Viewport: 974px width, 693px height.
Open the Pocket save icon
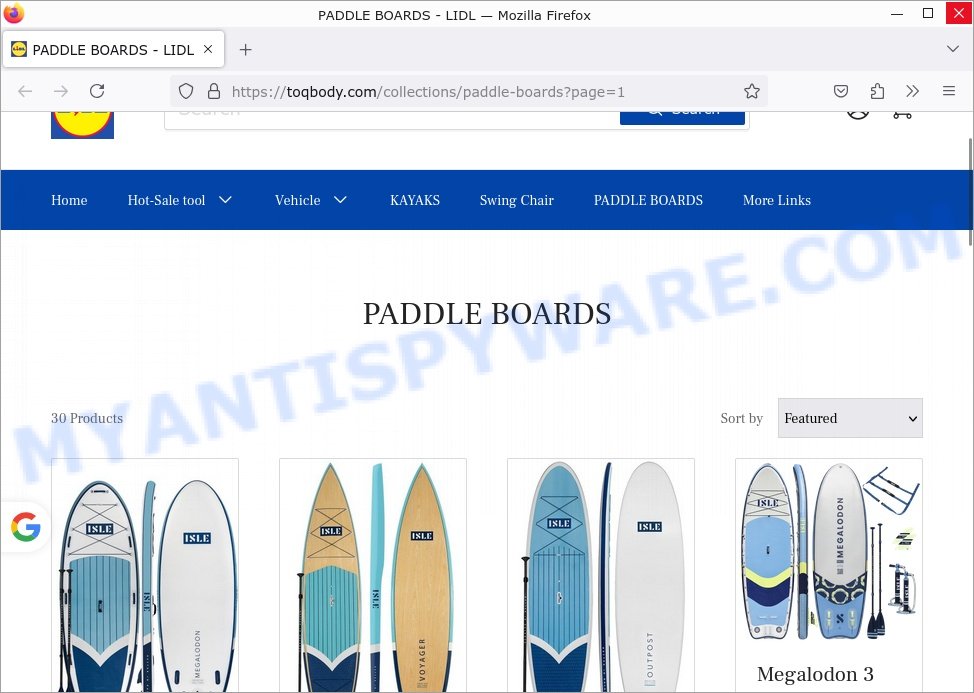pyautogui.click(x=840, y=91)
